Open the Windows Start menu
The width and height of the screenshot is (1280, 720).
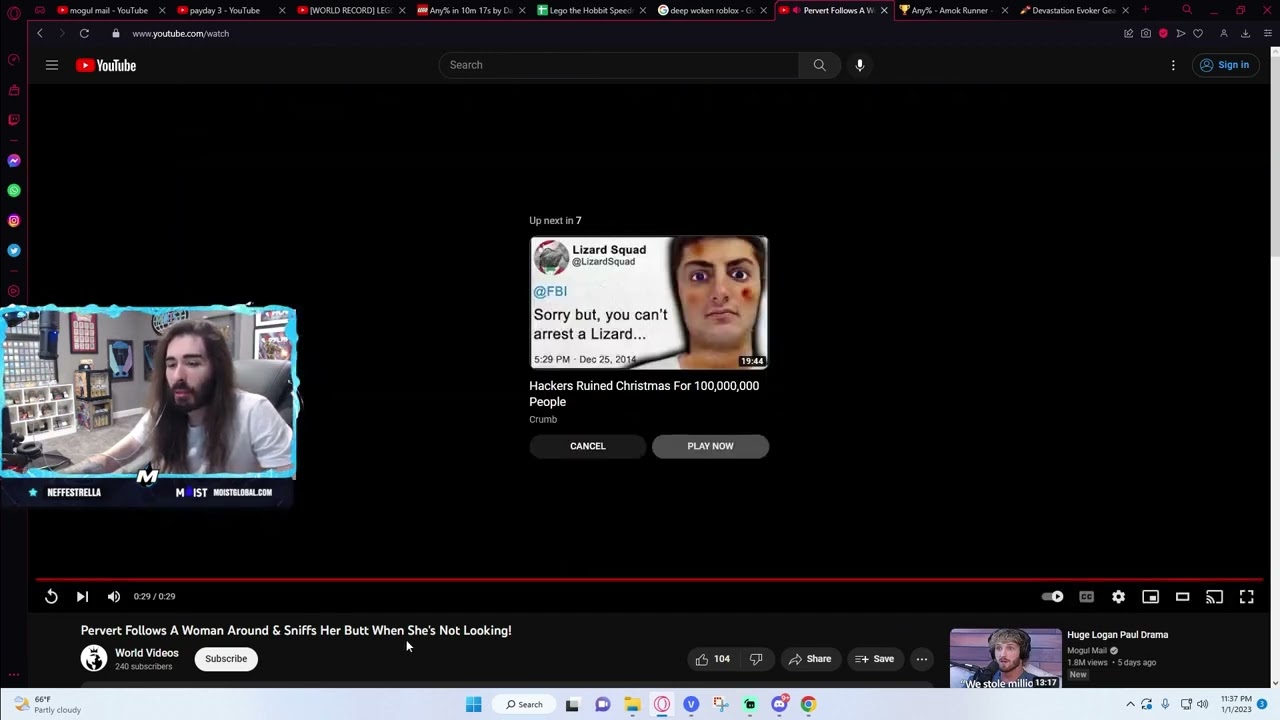point(473,704)
